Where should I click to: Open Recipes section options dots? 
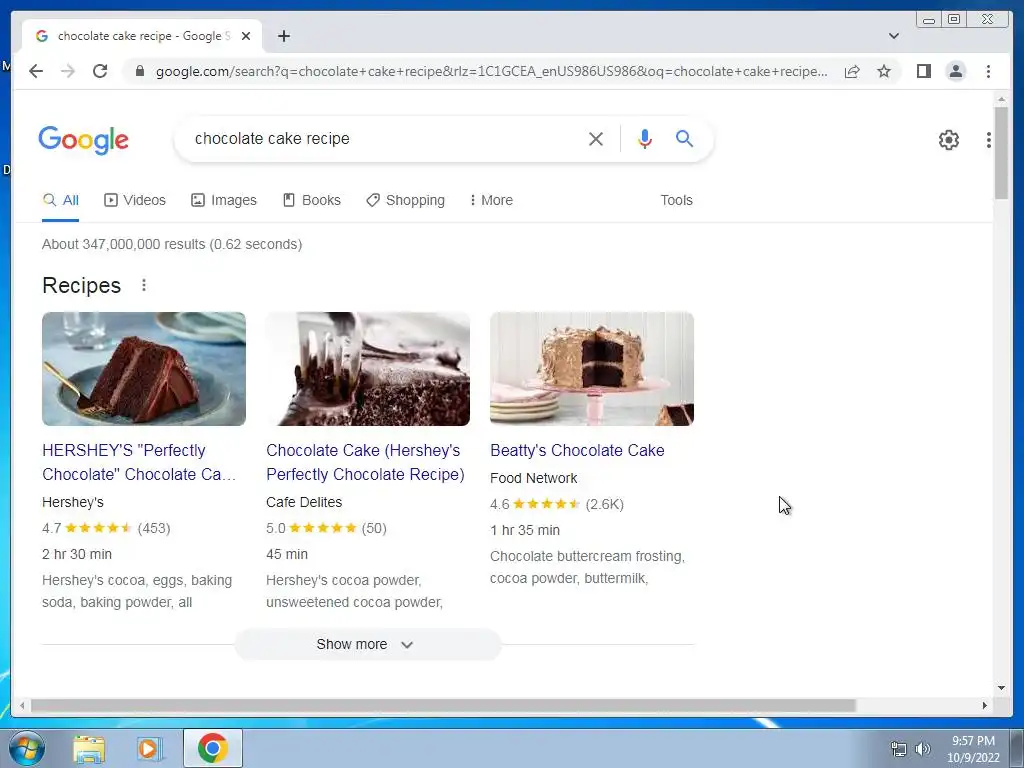144,285
